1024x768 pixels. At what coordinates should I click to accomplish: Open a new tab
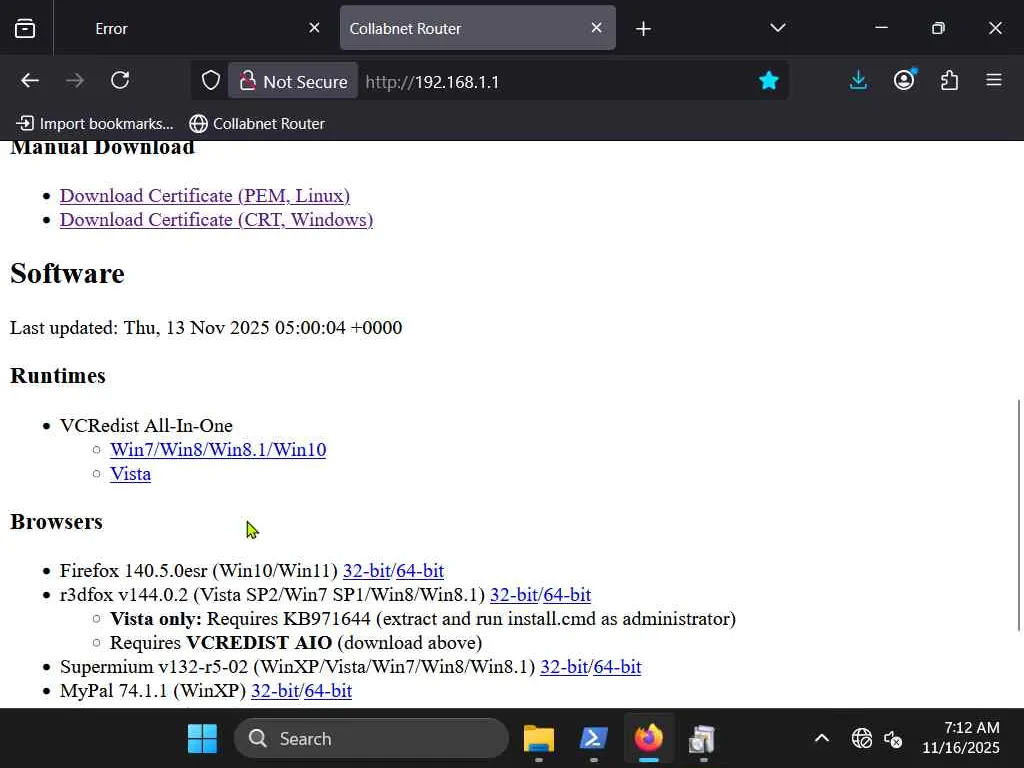[x=643, y=29]
